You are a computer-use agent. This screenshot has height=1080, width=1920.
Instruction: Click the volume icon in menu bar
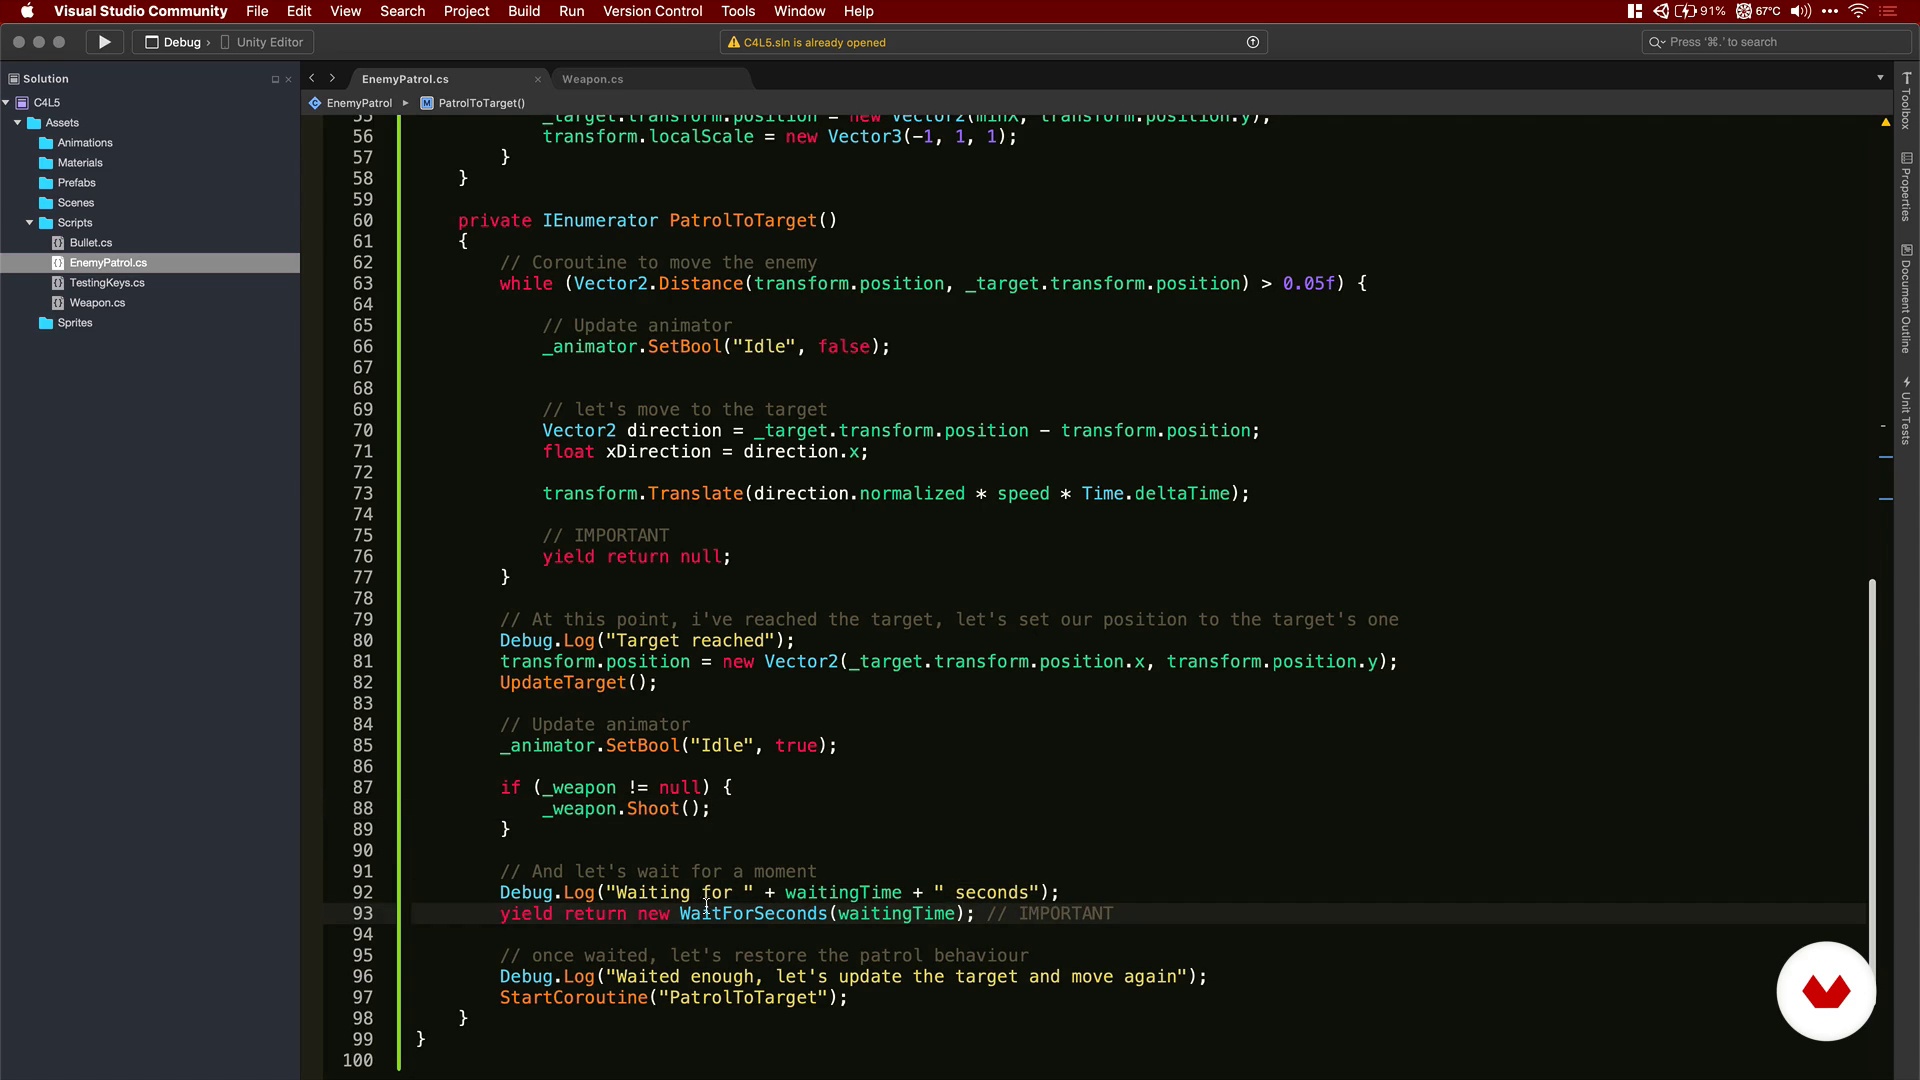click(x=1801, y=11)
